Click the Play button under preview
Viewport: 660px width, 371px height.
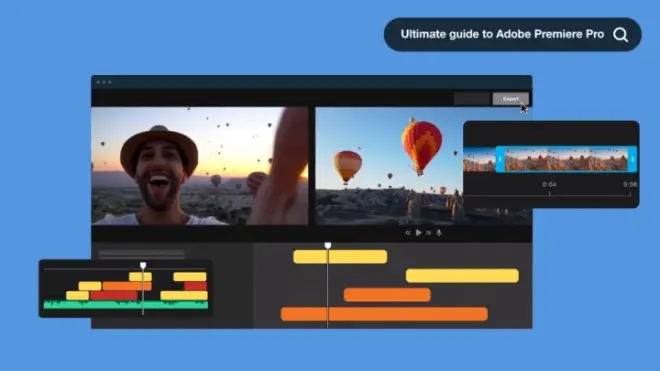(418, 232)
